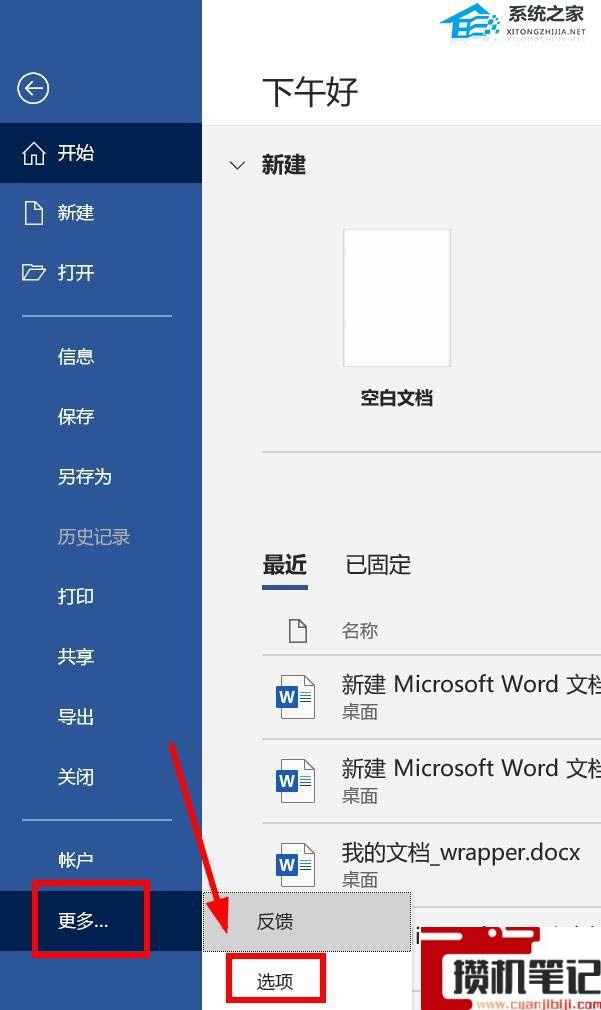Click the 空白文档 label
Viewport: 601px width, 1010px height.
pyautogui.click(x=397, y=398)
